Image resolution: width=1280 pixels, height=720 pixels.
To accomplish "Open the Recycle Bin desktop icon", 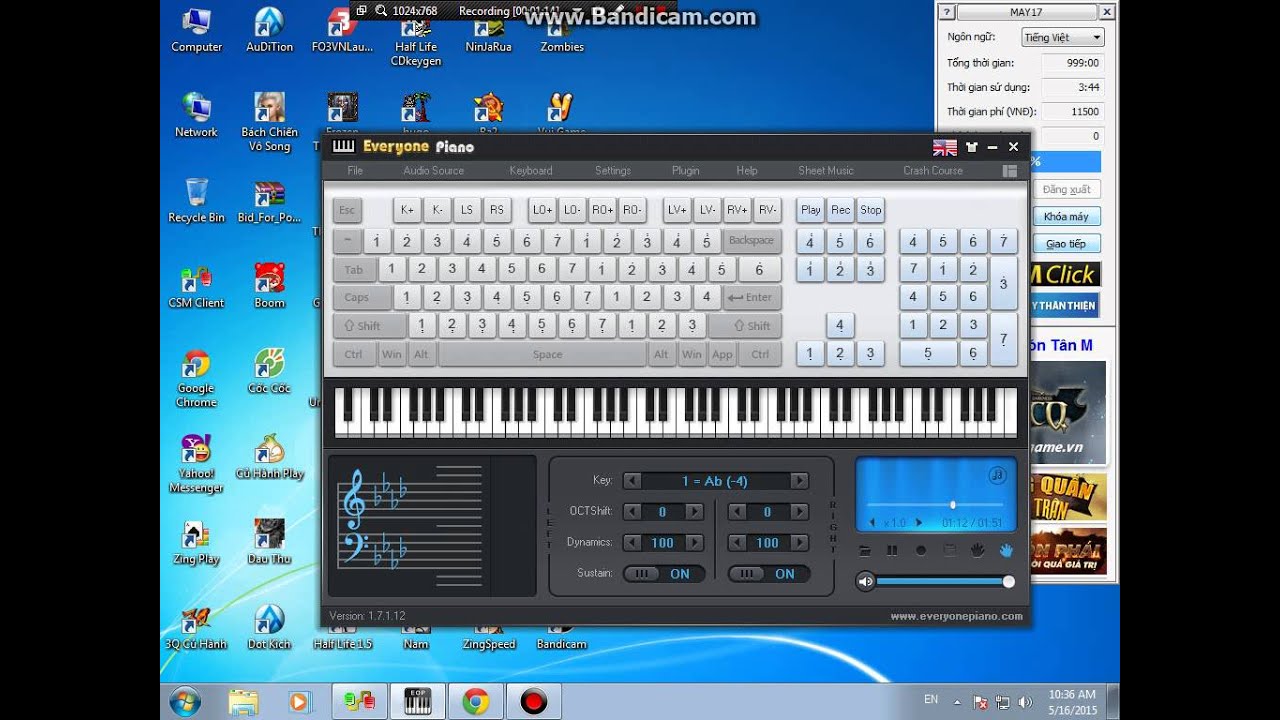I will coord(196,200).
